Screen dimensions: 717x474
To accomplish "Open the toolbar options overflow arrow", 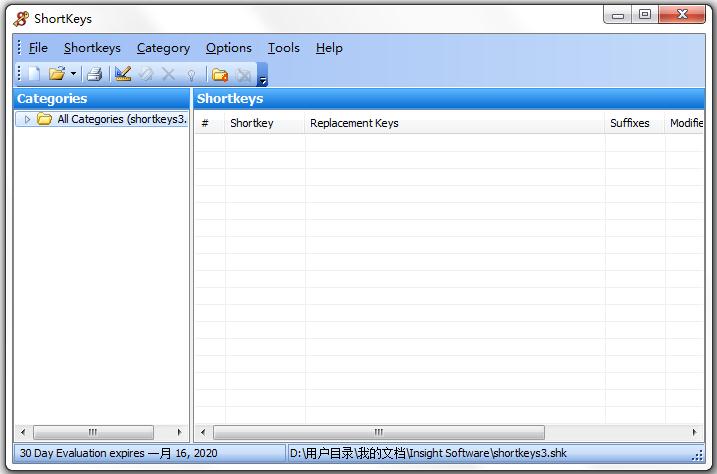I will (x=262, y=76).
